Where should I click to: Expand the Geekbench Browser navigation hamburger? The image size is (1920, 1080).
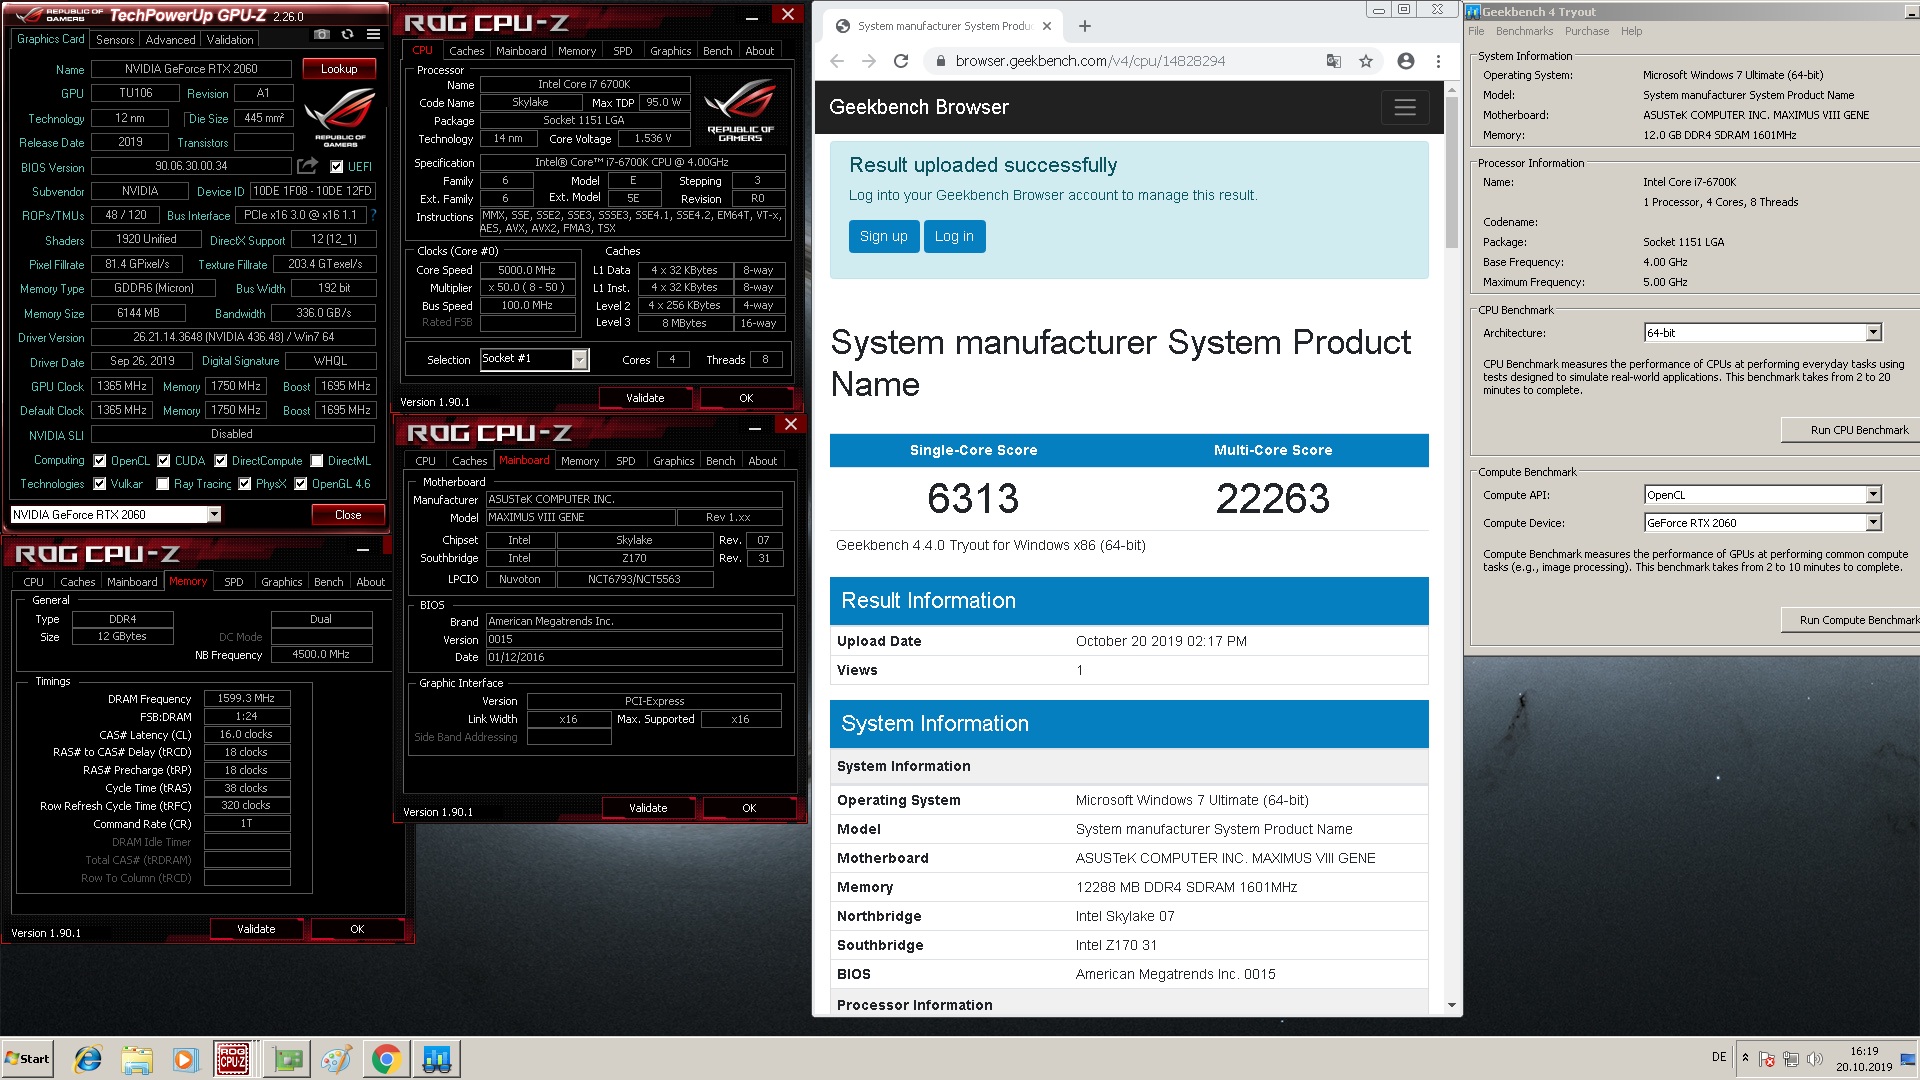pyautogui.click(x=1405, y=107)
